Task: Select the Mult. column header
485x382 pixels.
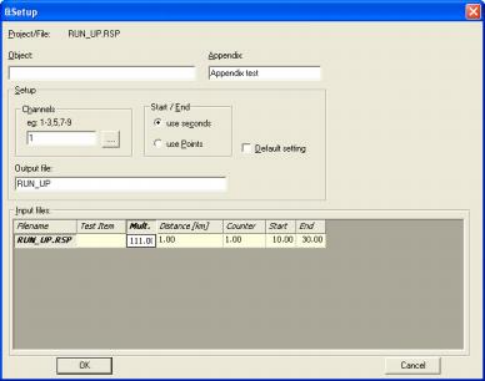Action: (141, 226)
